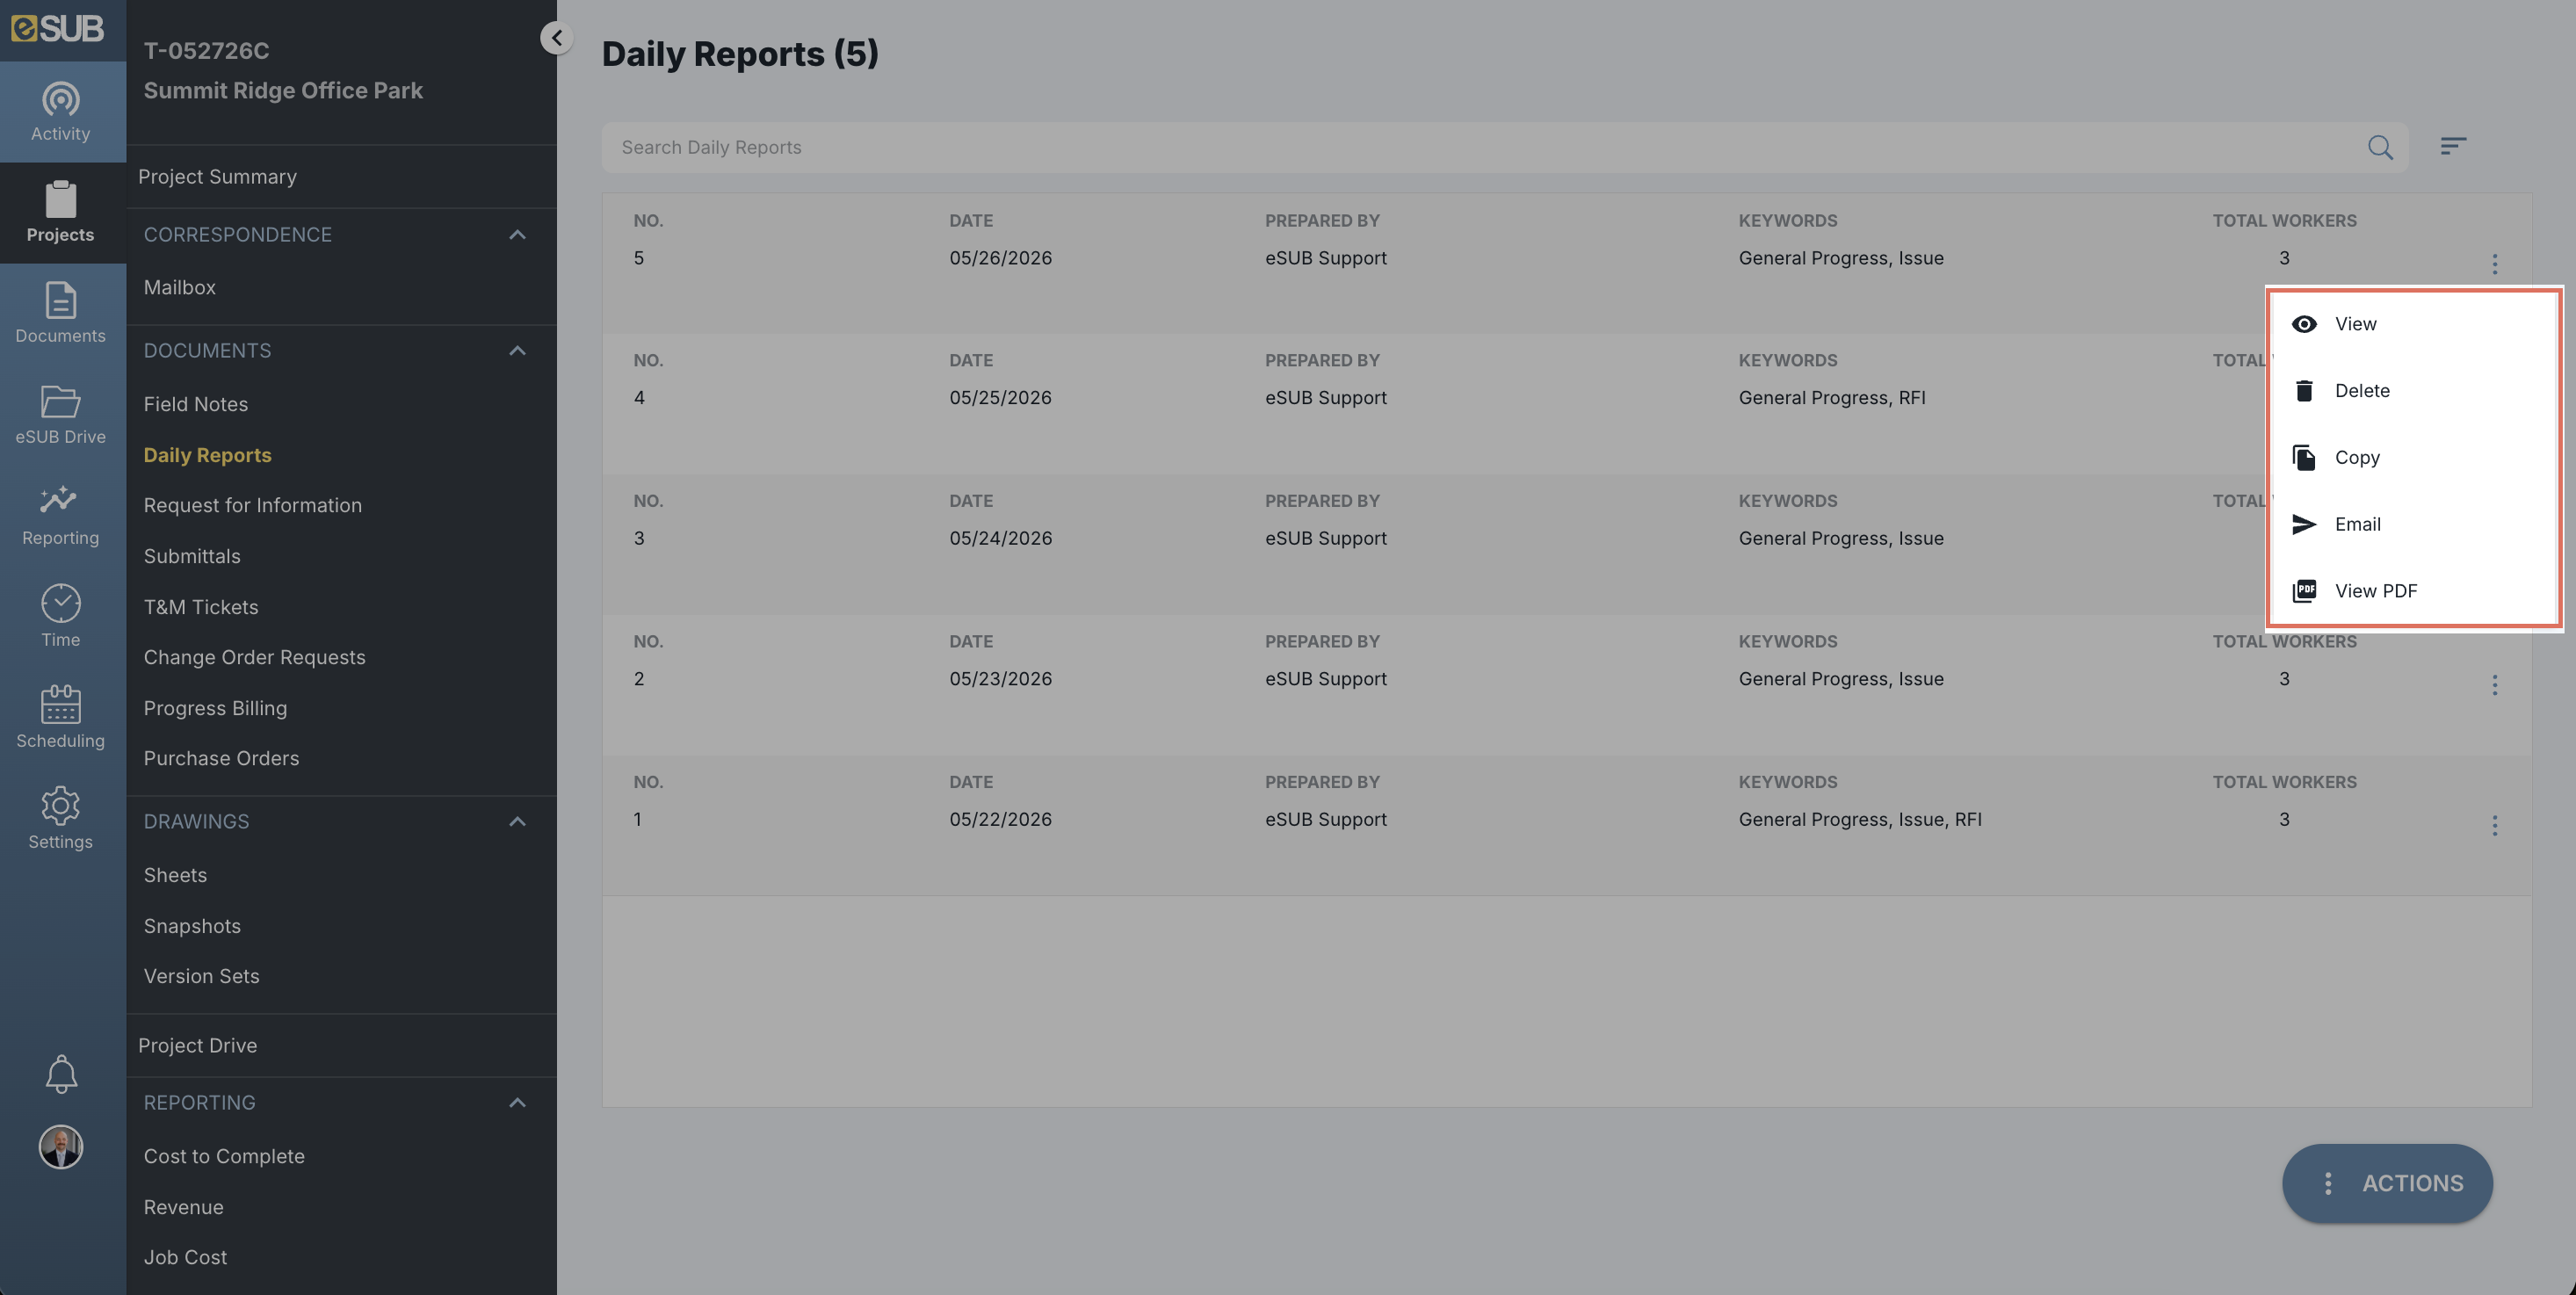Collapse the Drawings section
Viewport: 2576px width, 1295px height.
[x=517, y=822]
